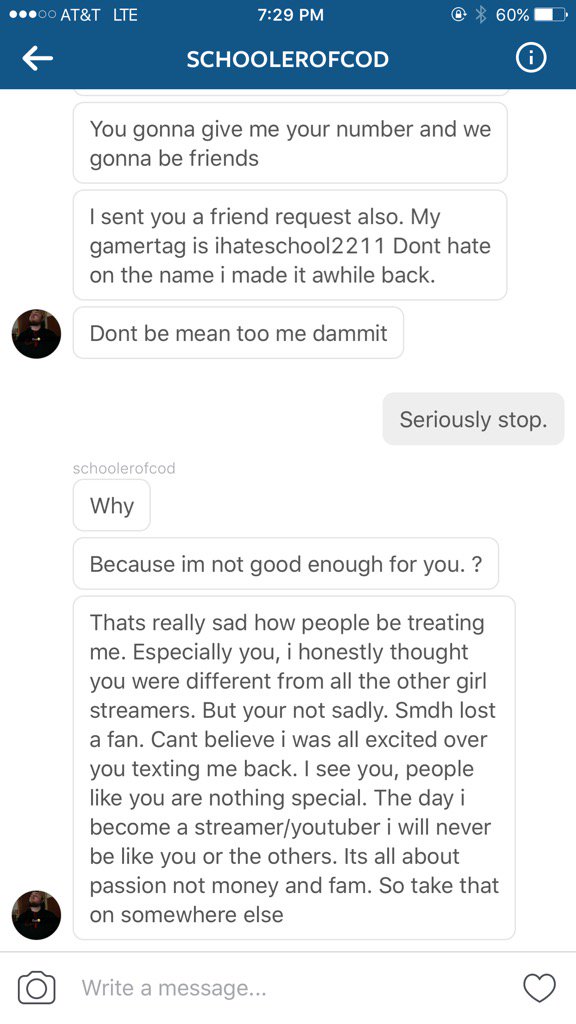Tap the signal strength dots

coord(31,15)
